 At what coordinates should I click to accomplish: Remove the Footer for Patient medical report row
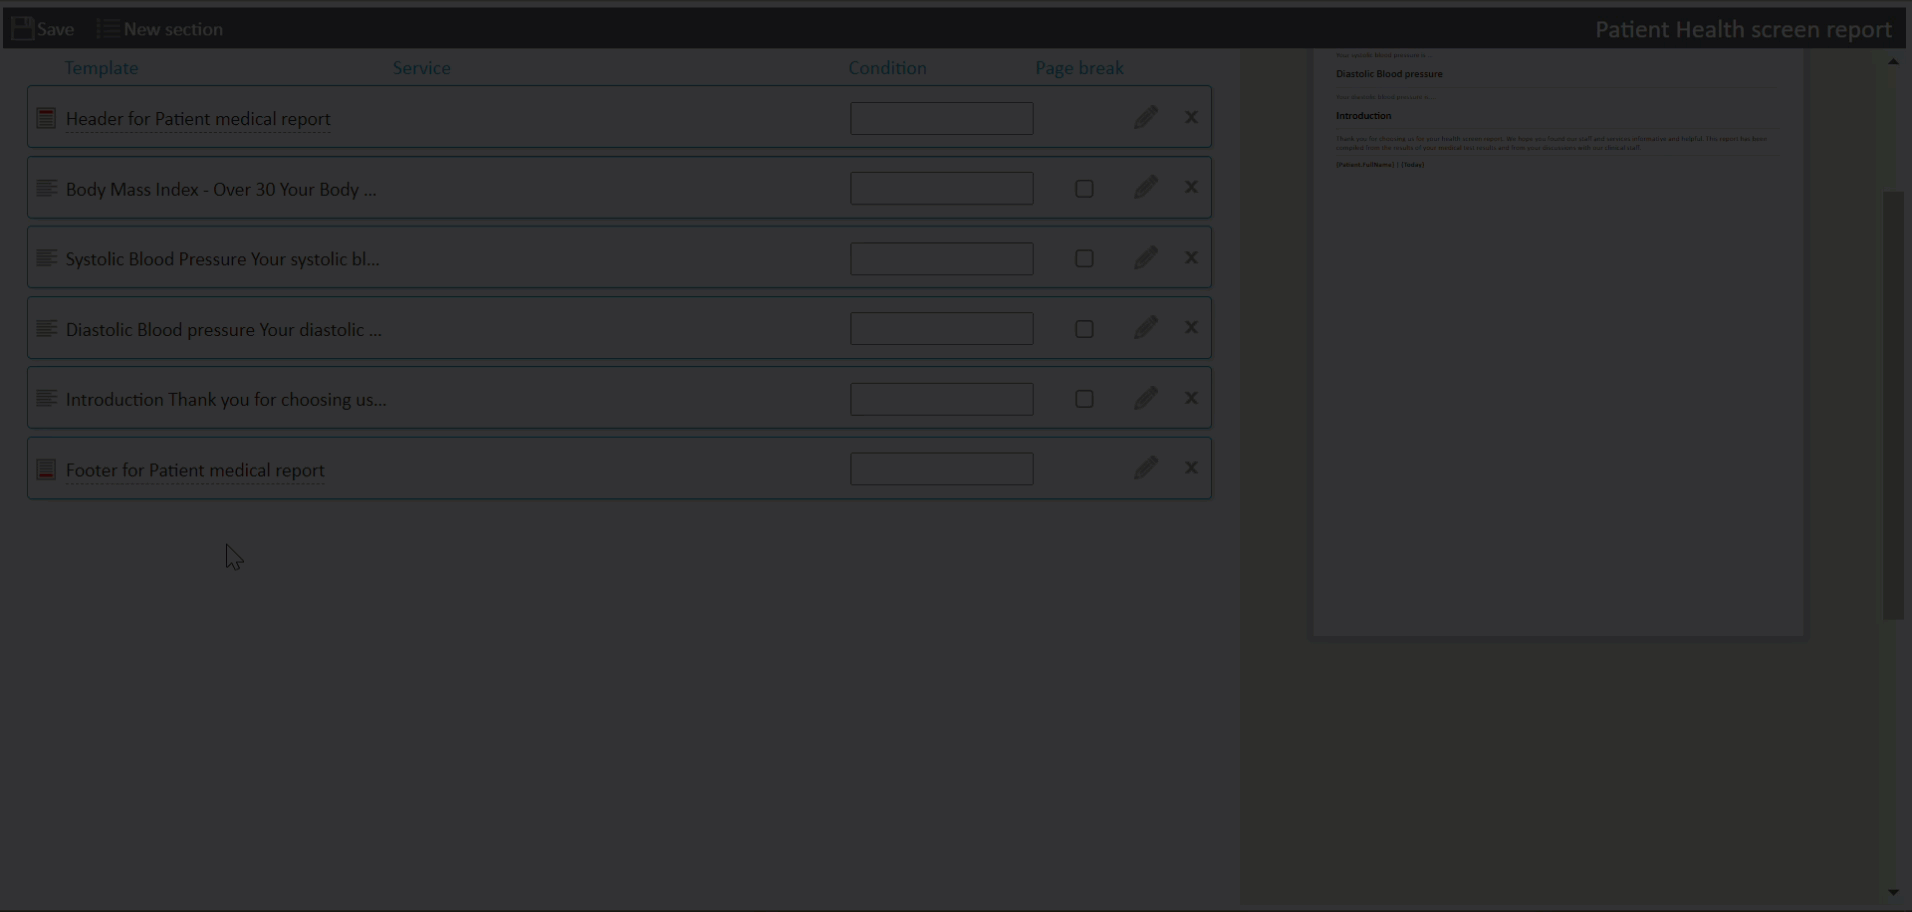point(1191,468)
